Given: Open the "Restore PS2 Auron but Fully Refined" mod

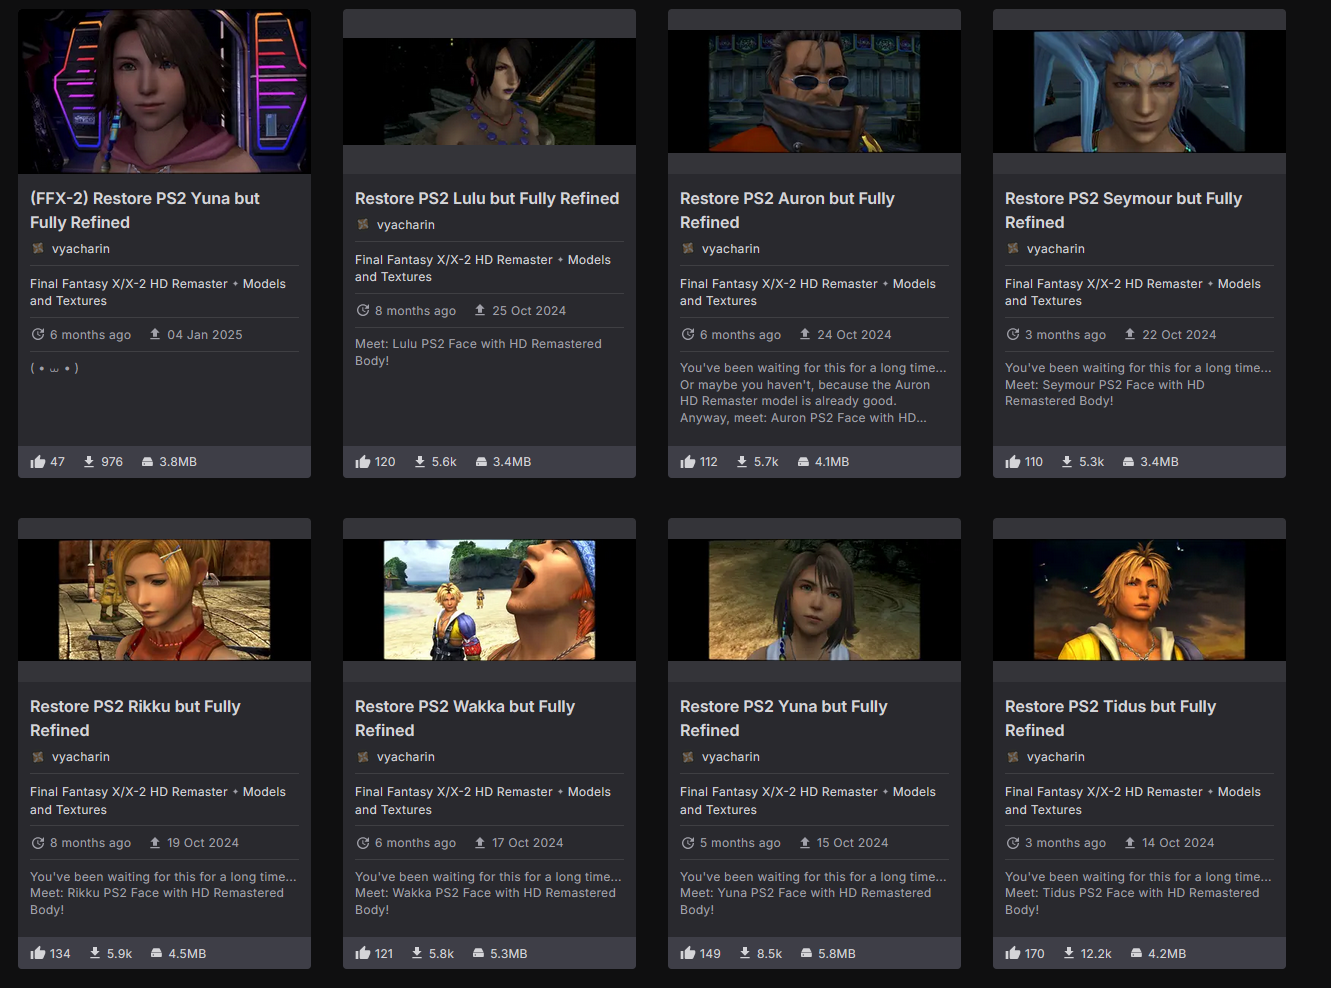Looking at the screenshot, I should point(787,211).
